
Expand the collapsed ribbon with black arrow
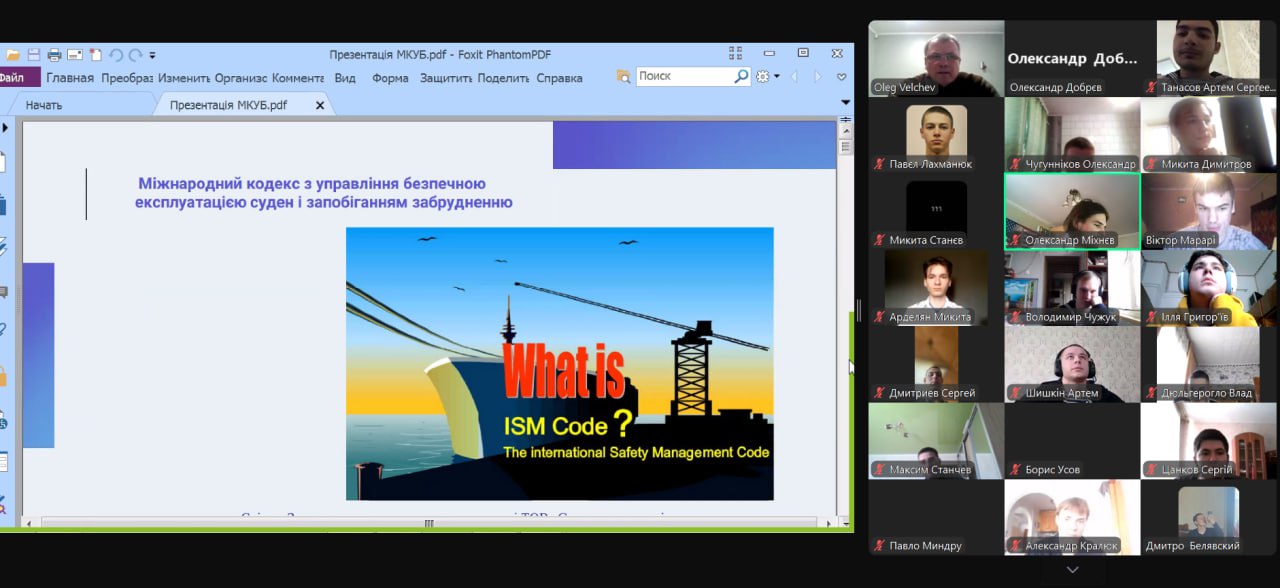click(x=846, y=102)
